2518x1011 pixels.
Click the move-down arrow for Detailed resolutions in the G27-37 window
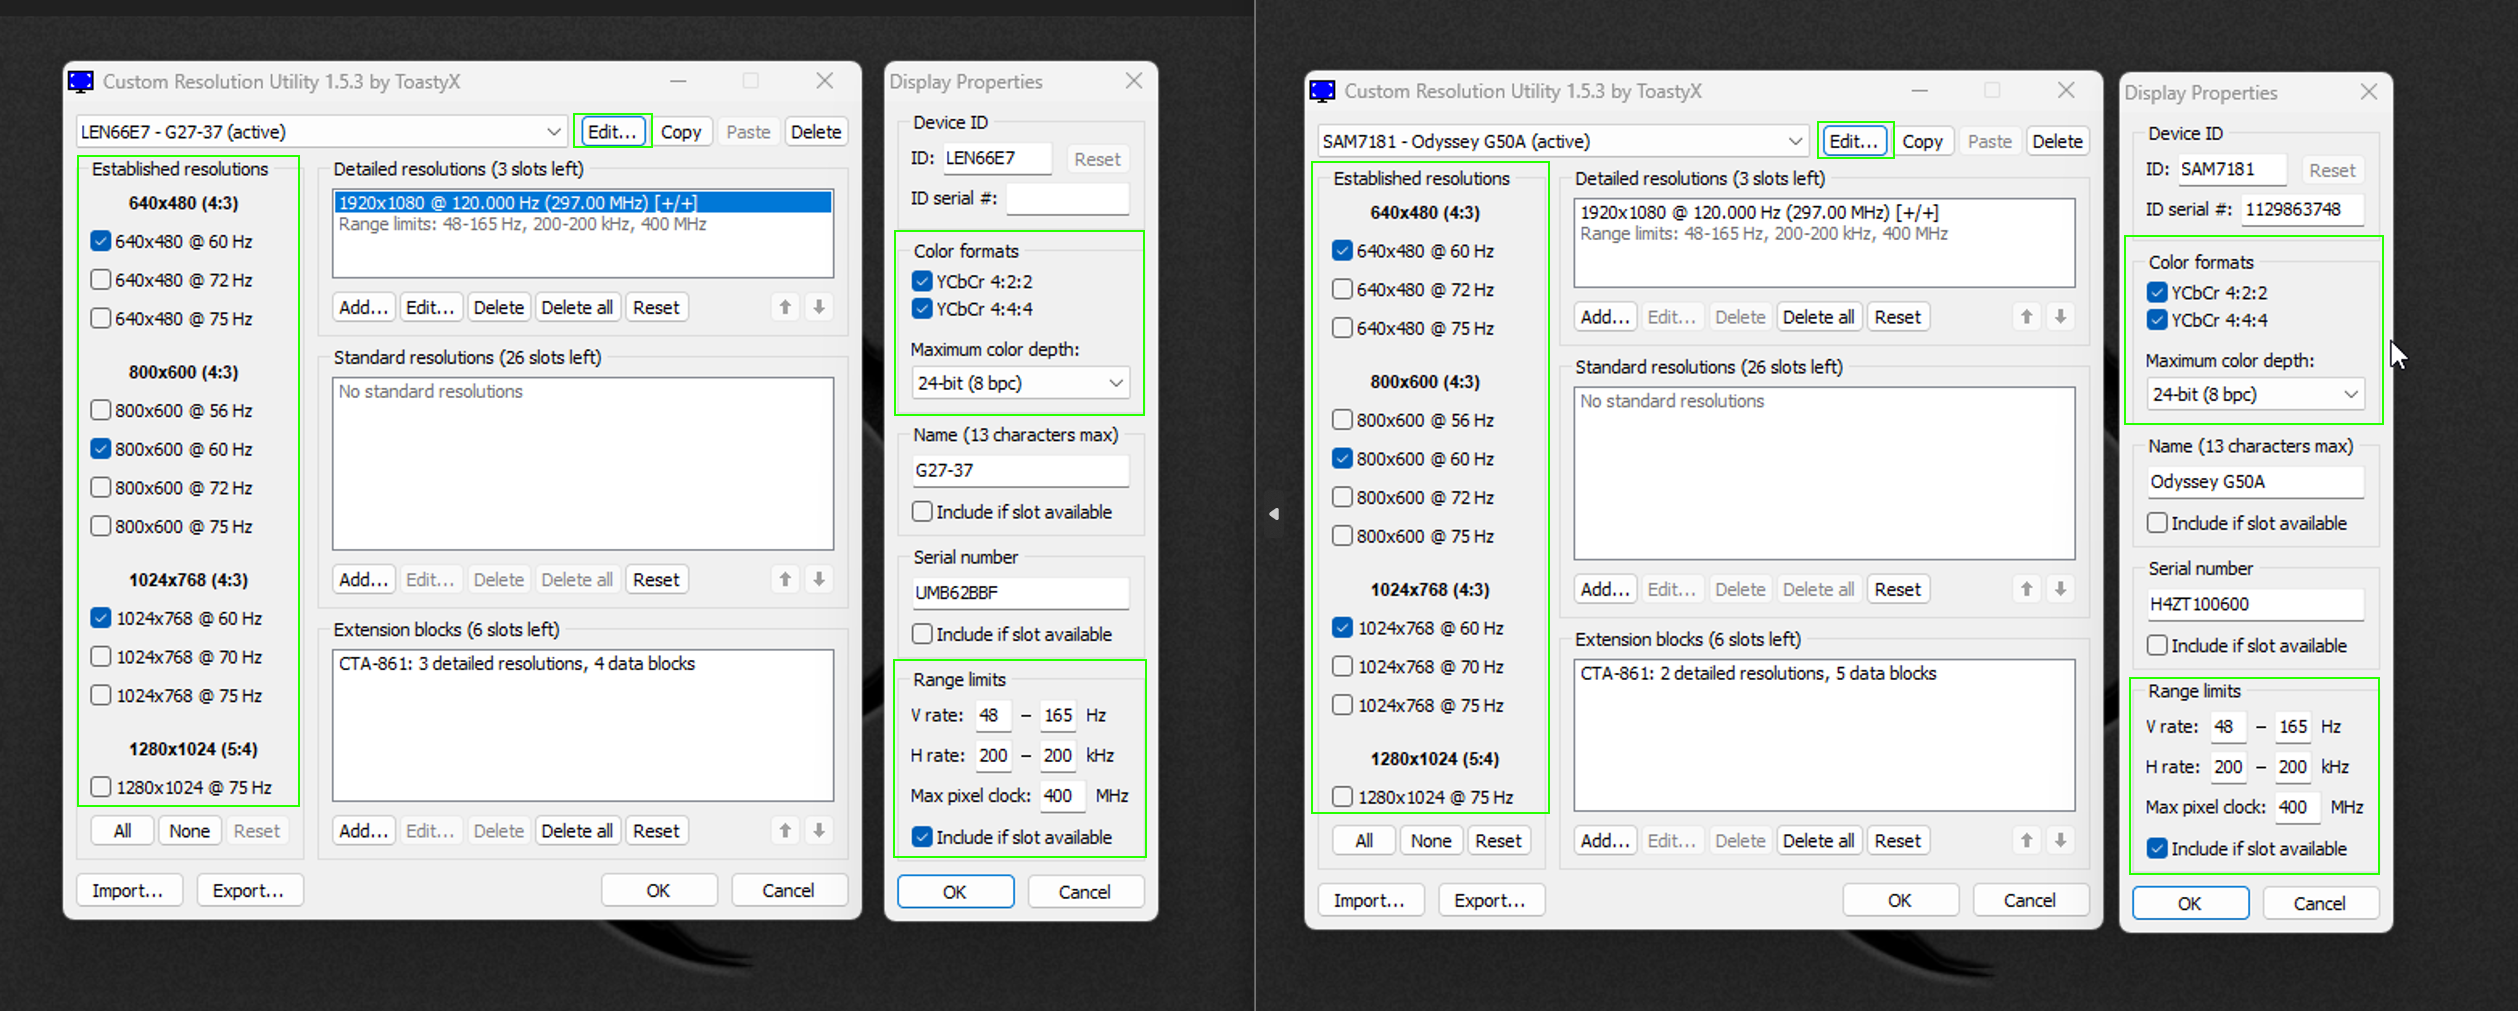click(819, 307)
